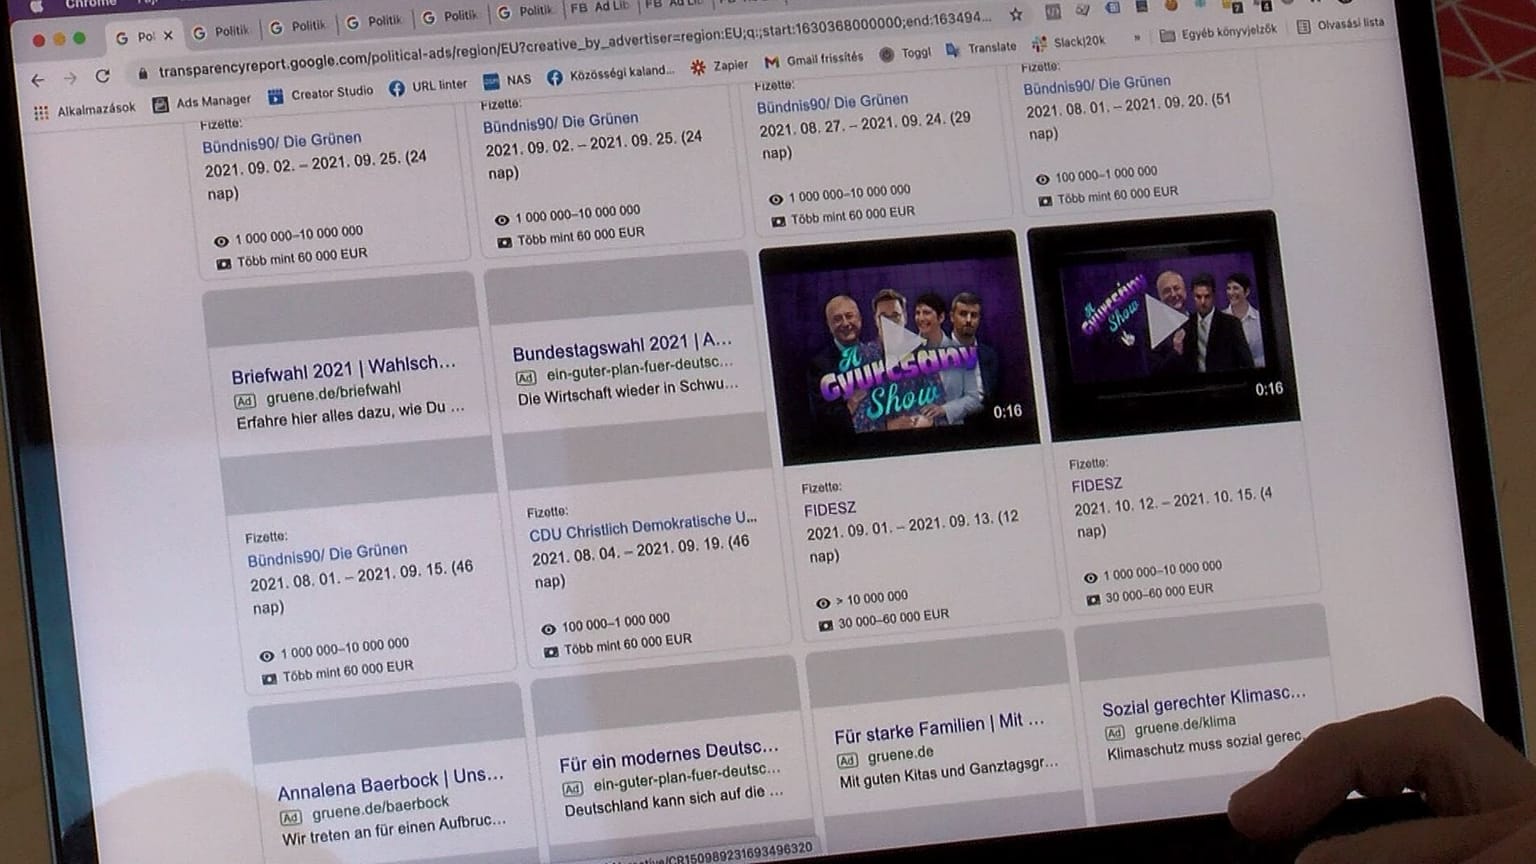The image size is (1536, 864).
Task: Go back with the browser back arrow
Action: pos(38,80)
